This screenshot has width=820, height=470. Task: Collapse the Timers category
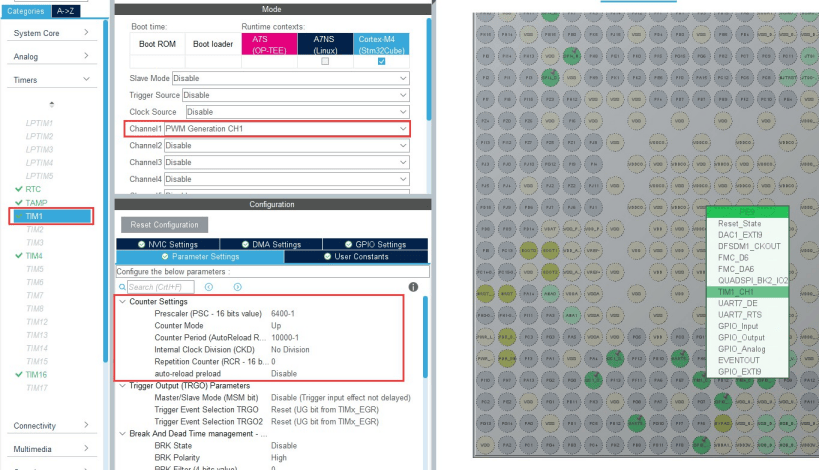pyautogui.click(x=51, y=80)
